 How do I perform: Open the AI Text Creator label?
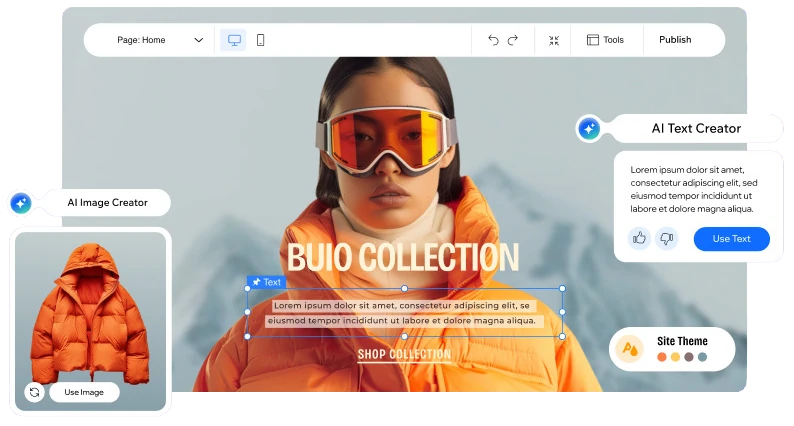(696, 129)
